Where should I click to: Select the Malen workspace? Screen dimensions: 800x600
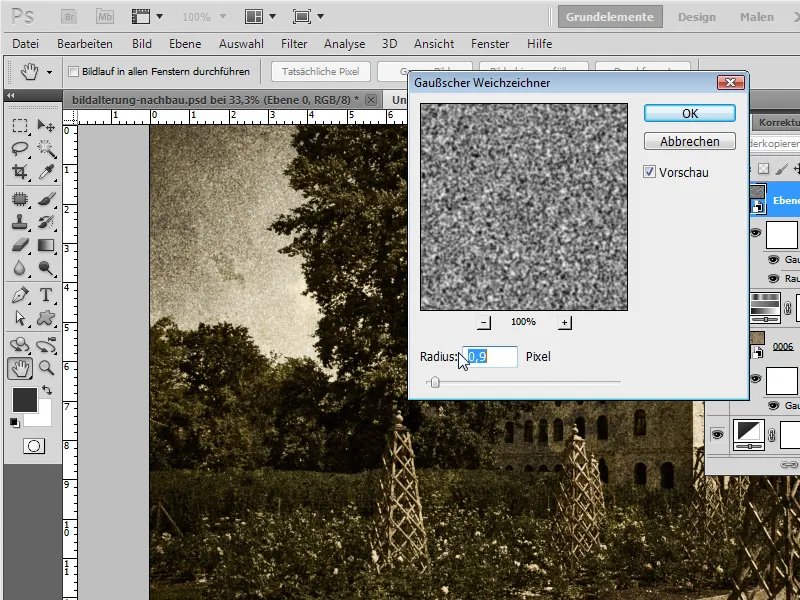coord(757,17)
